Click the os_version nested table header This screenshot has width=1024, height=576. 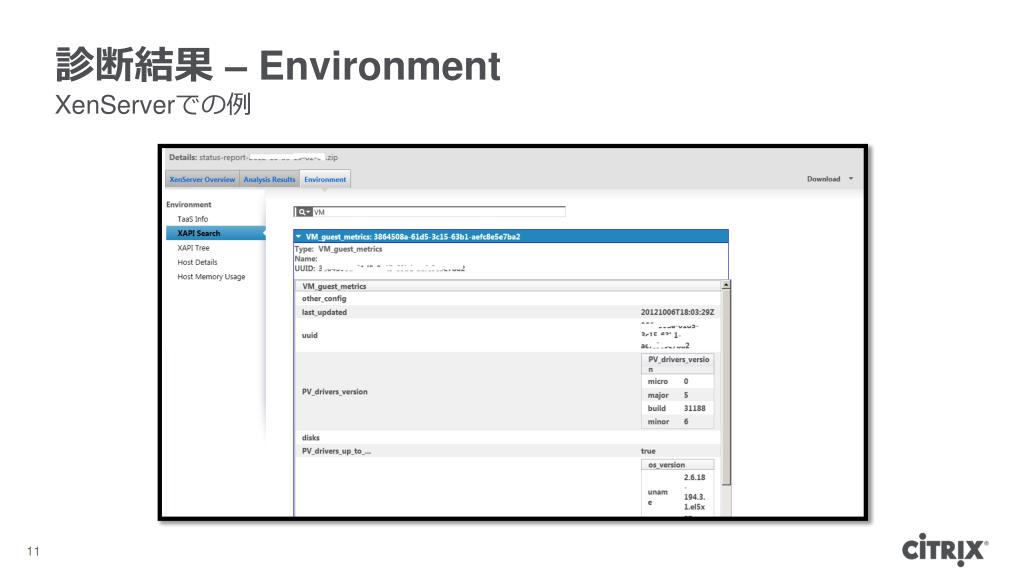[x=677, y=465]
